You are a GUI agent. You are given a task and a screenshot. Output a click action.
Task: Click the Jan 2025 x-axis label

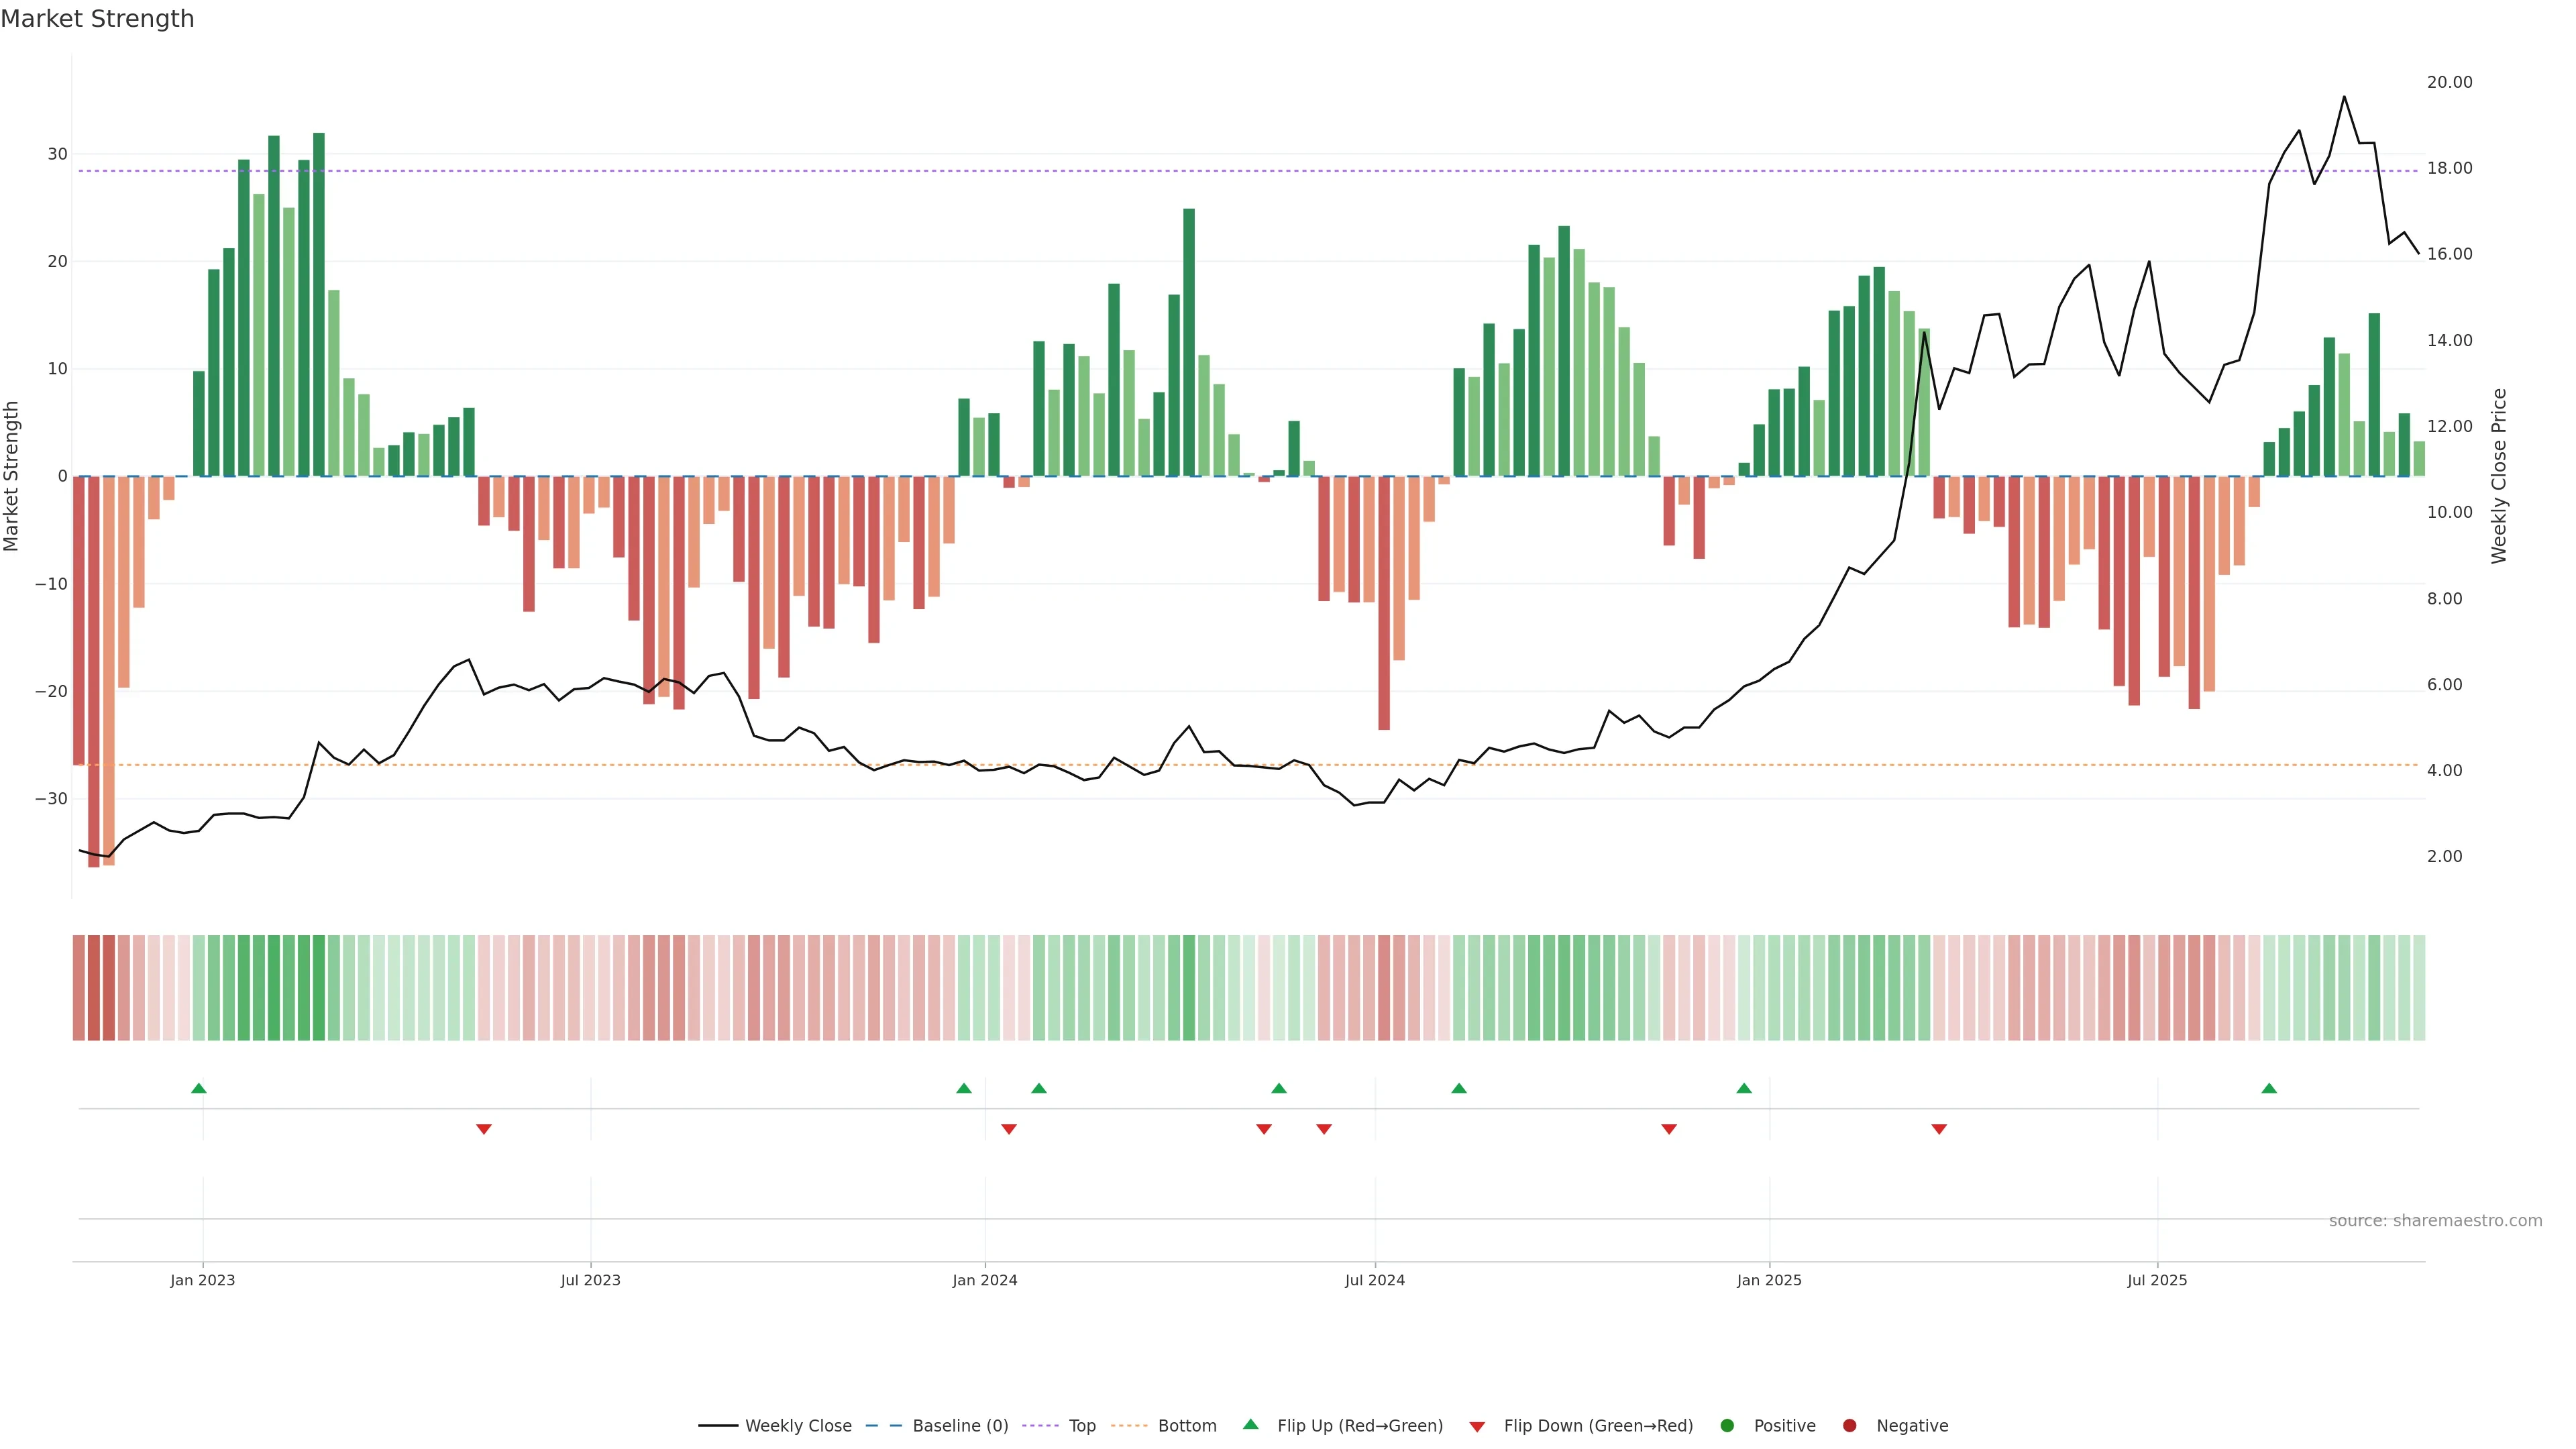[x=1769, y=1280]
